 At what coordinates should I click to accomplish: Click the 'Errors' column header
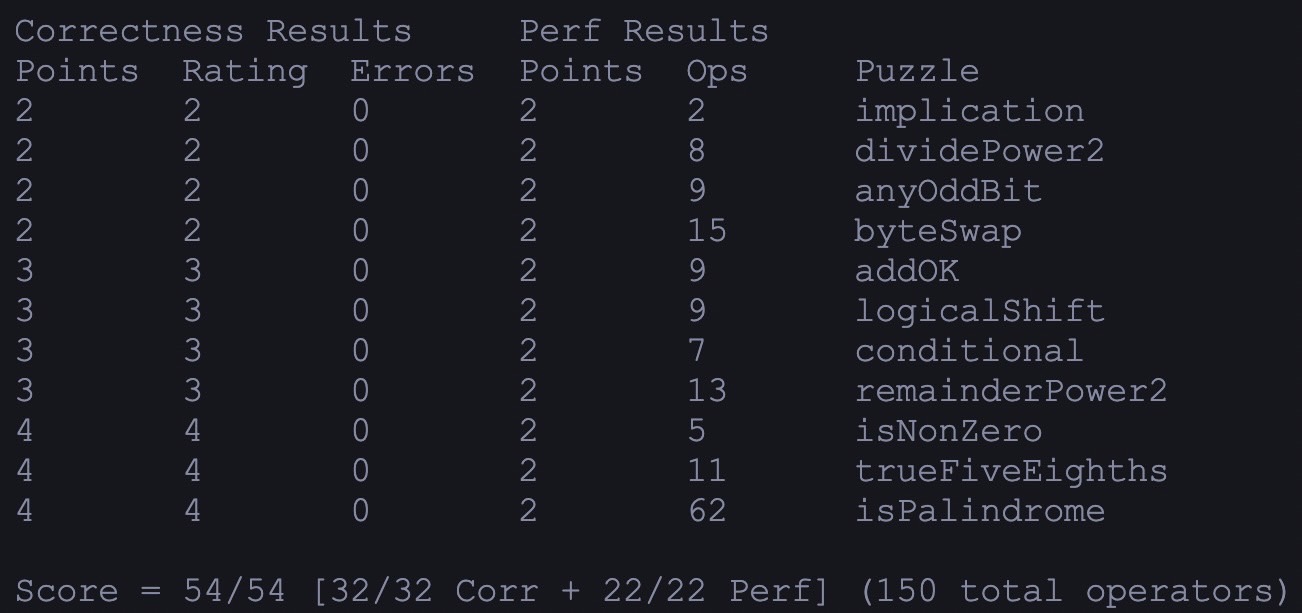click(x=412, y=71)
